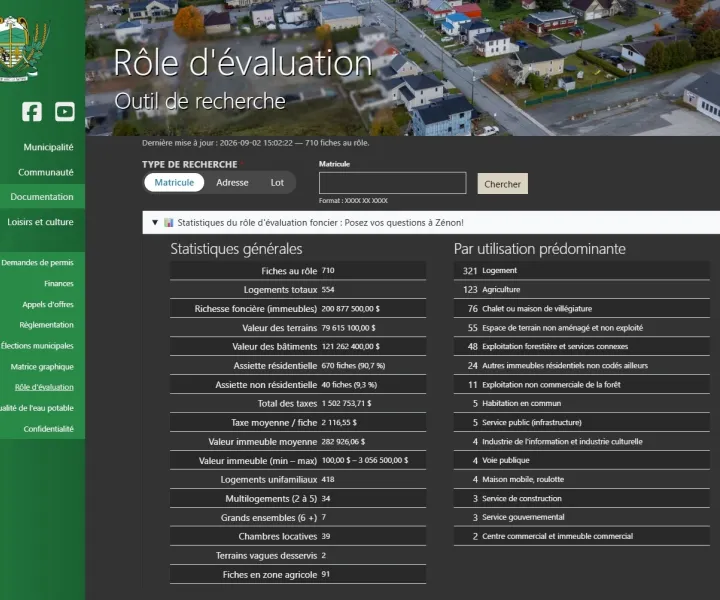The height and width of the screenshot is (600, 720).
Task: Select the Grands ensembles (6 +) row
Action: 298,517
